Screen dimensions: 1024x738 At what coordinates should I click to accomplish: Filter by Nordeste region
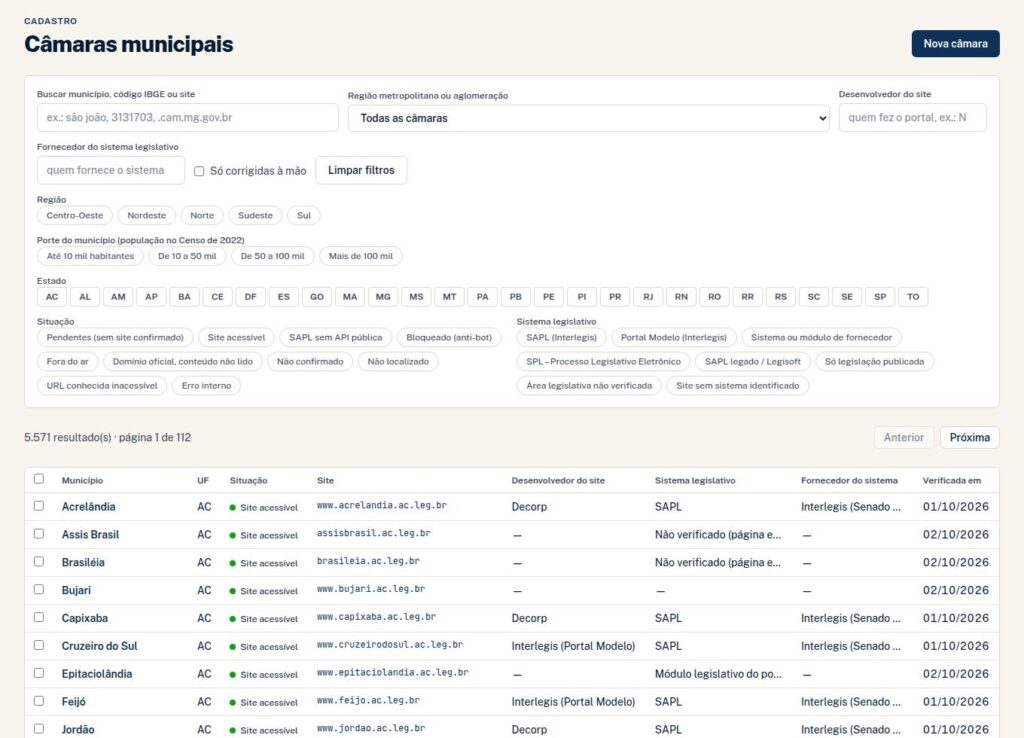pos(146,216)
